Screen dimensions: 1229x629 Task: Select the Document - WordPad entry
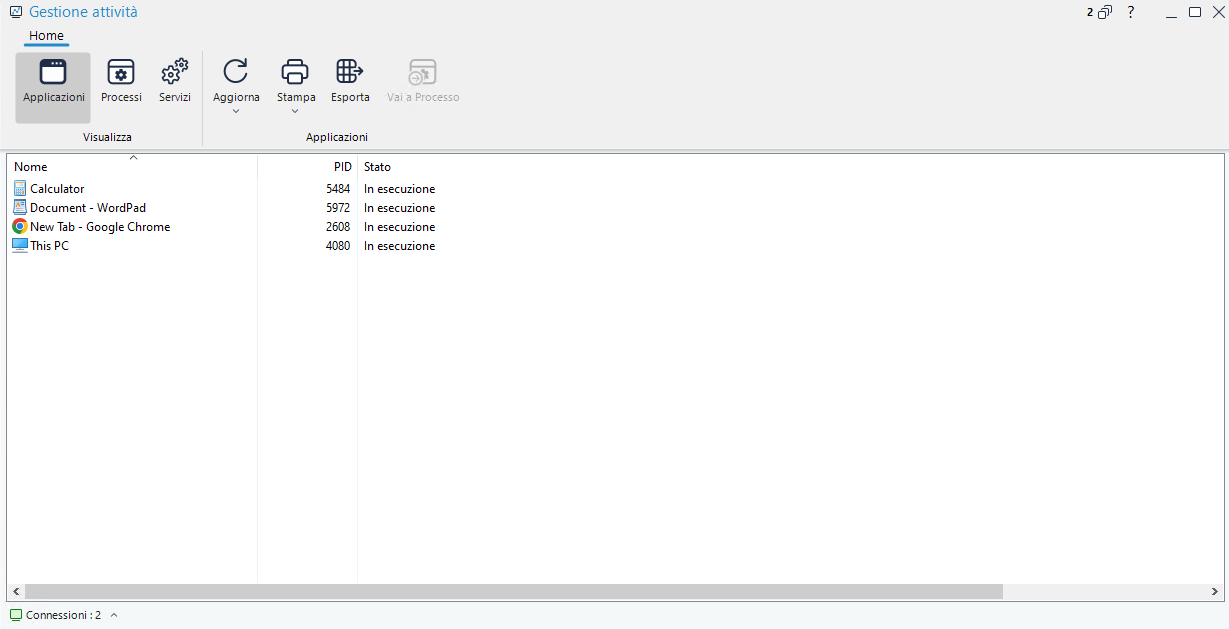click(x=88, y=208)
